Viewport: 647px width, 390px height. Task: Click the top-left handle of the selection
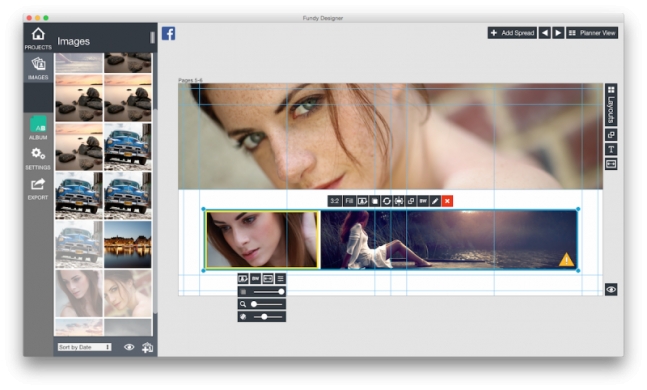tap(203, 209)
